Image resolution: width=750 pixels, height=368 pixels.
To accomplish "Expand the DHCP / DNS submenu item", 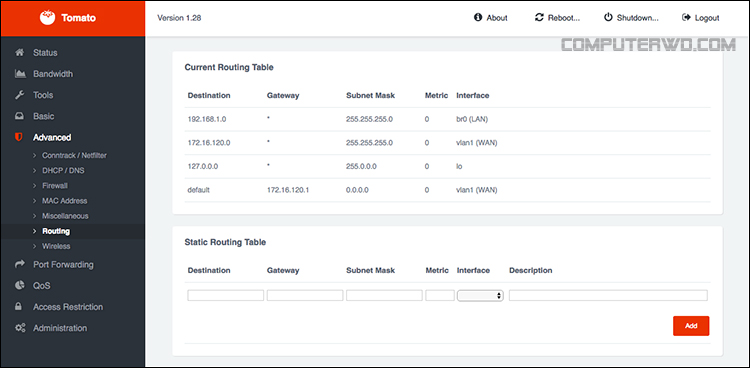I will (63, 170).
